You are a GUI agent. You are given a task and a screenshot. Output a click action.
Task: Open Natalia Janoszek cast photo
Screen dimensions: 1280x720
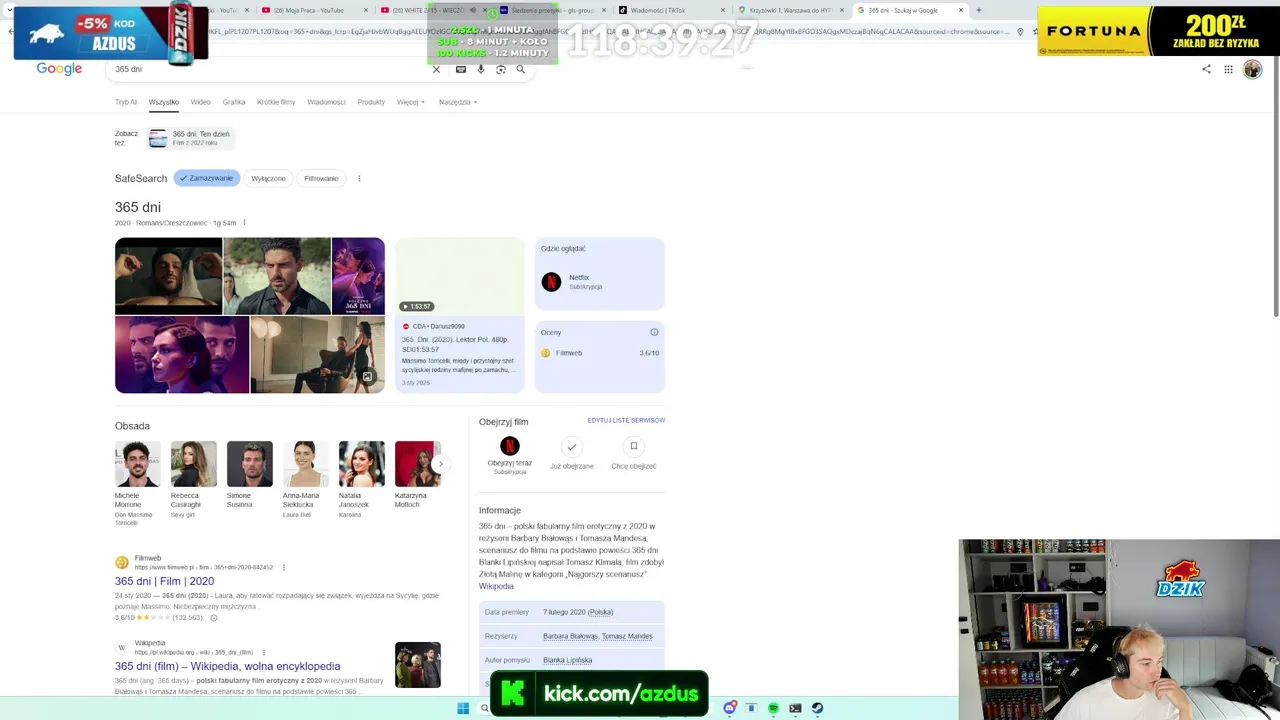(361, 464)
